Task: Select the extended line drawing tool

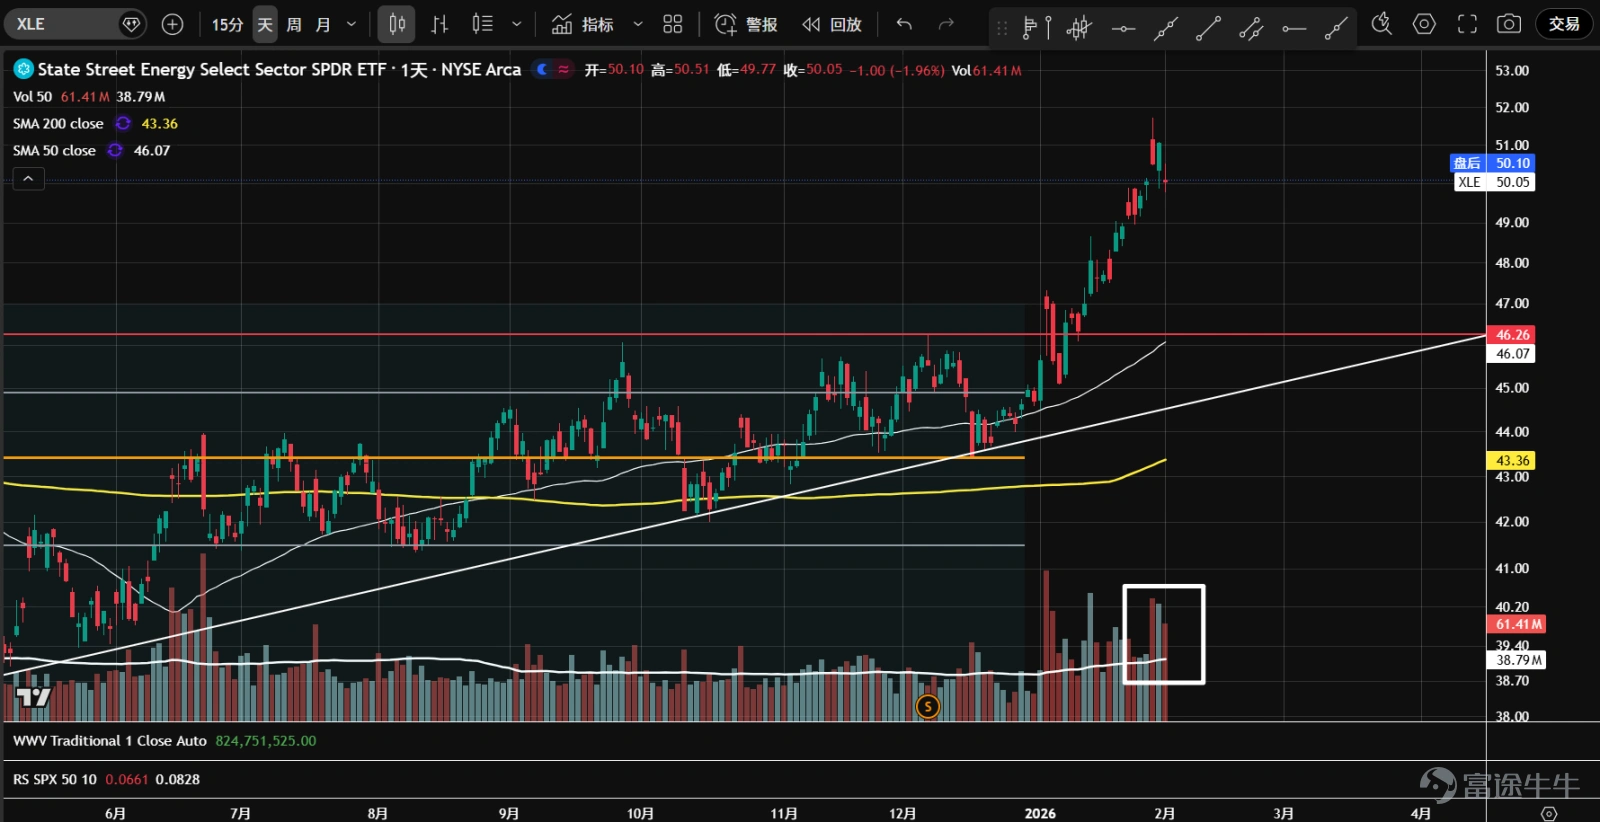Action: tap(1165, 28)
